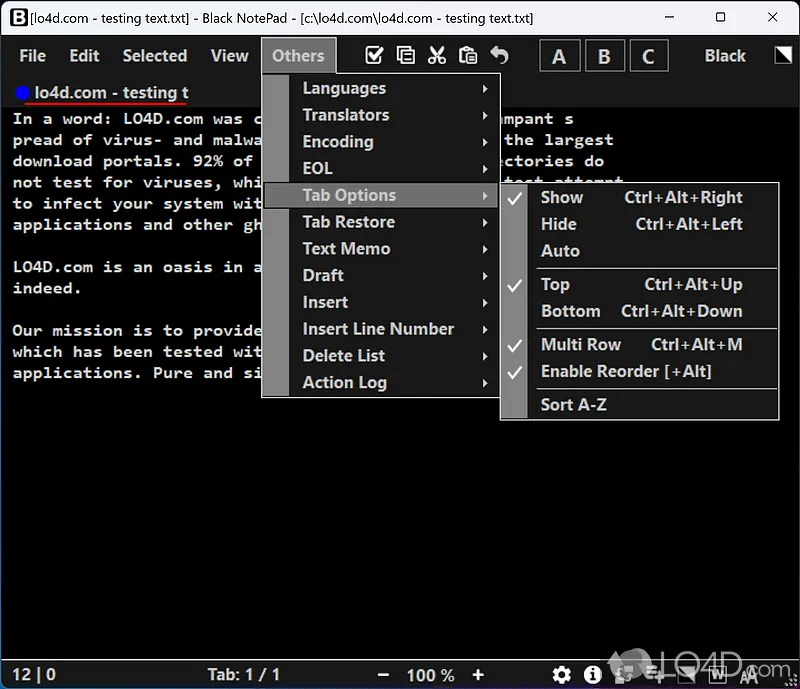Open the Black theme menu
800x689 pixels.
725,56
